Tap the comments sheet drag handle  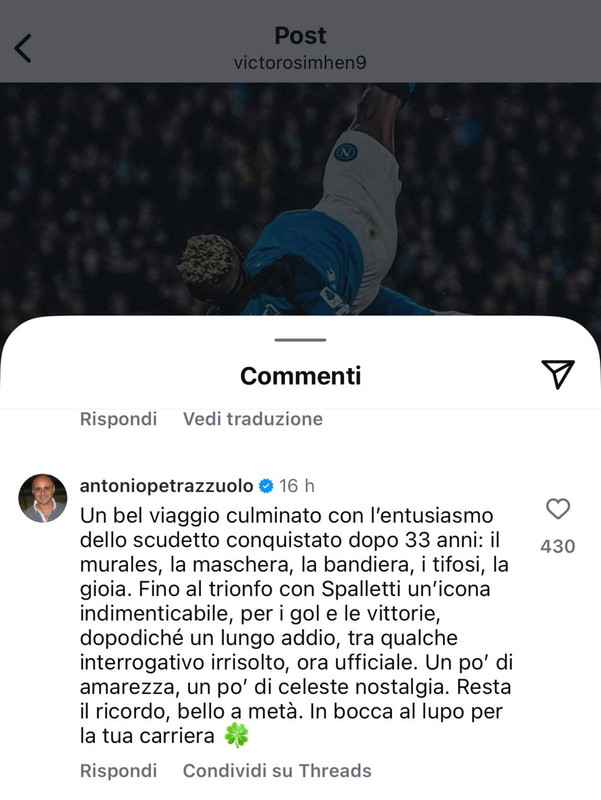pyautogui.click(x=300, y=340)
